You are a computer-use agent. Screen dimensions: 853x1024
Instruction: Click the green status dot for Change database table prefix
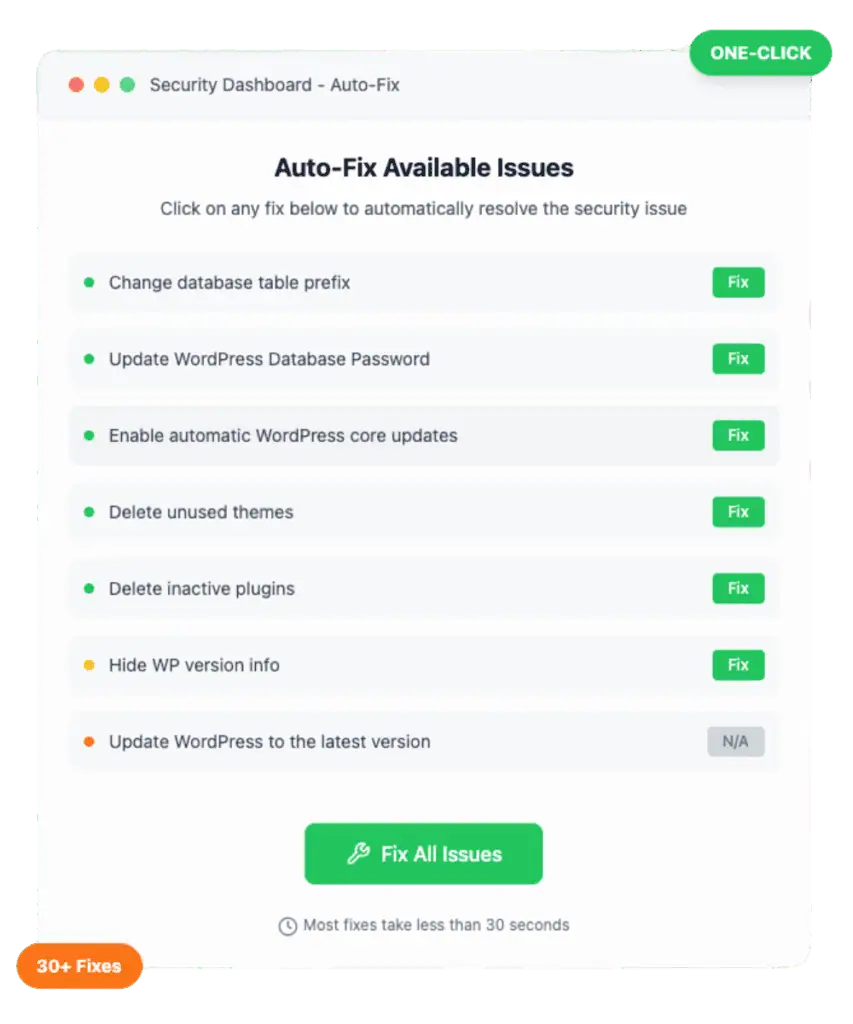coord(89,282)
